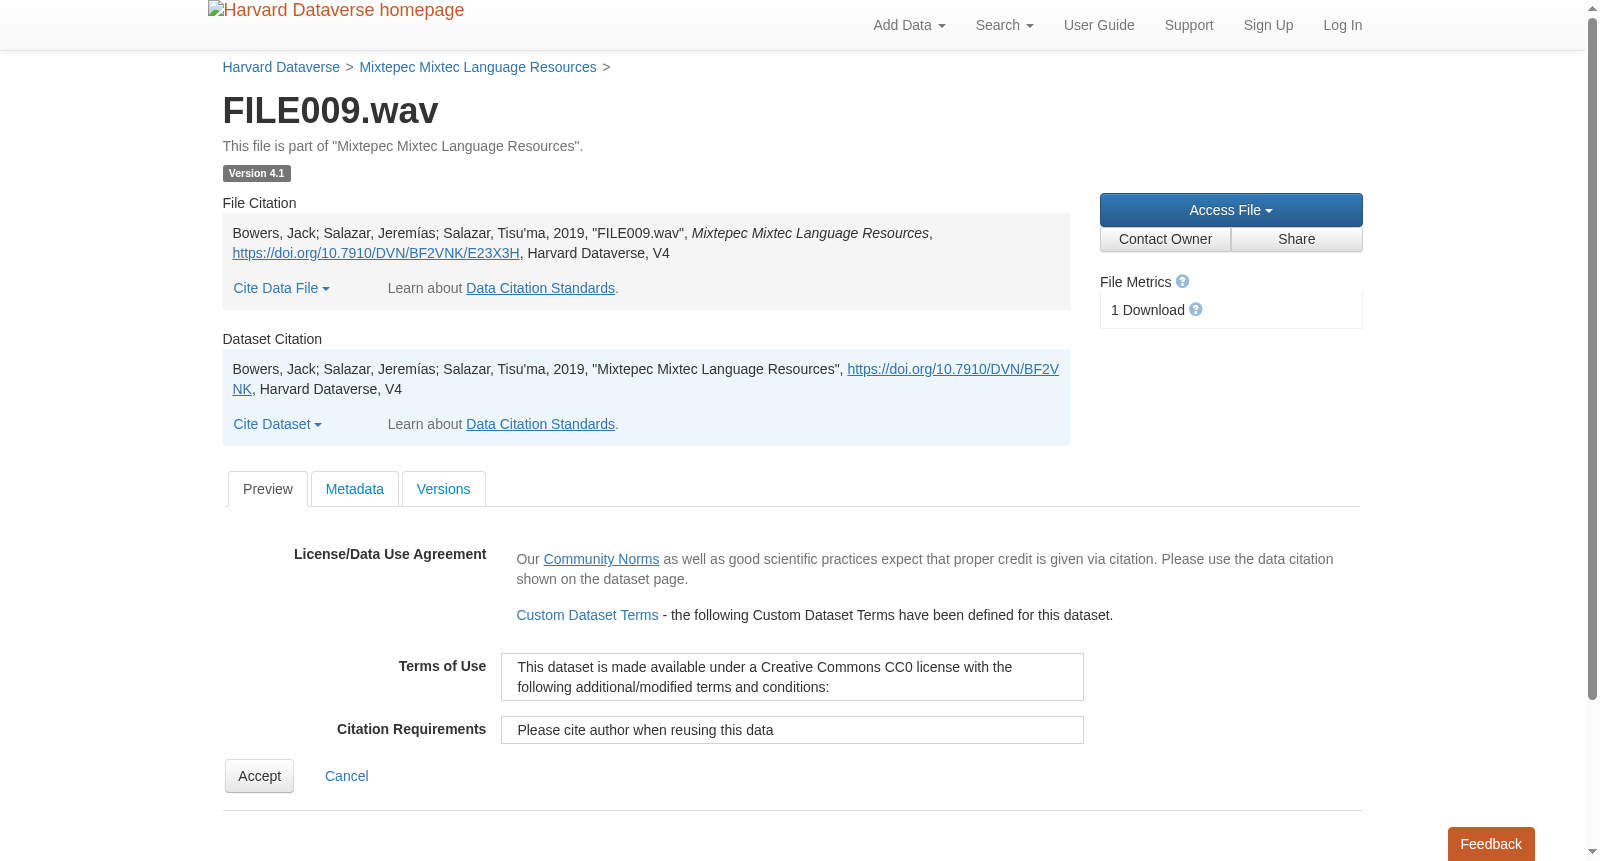The width and height of the screenshot is (1600, 861).
Task: Click the Share button
Action: tap(1297, 239)
